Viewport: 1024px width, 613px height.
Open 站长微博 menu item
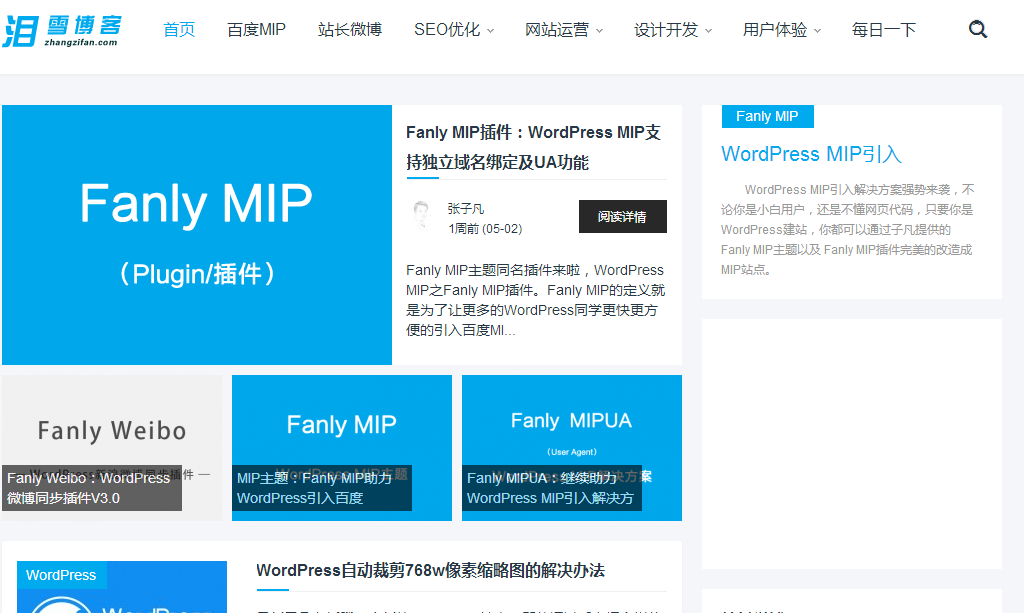tap(349, 30)
